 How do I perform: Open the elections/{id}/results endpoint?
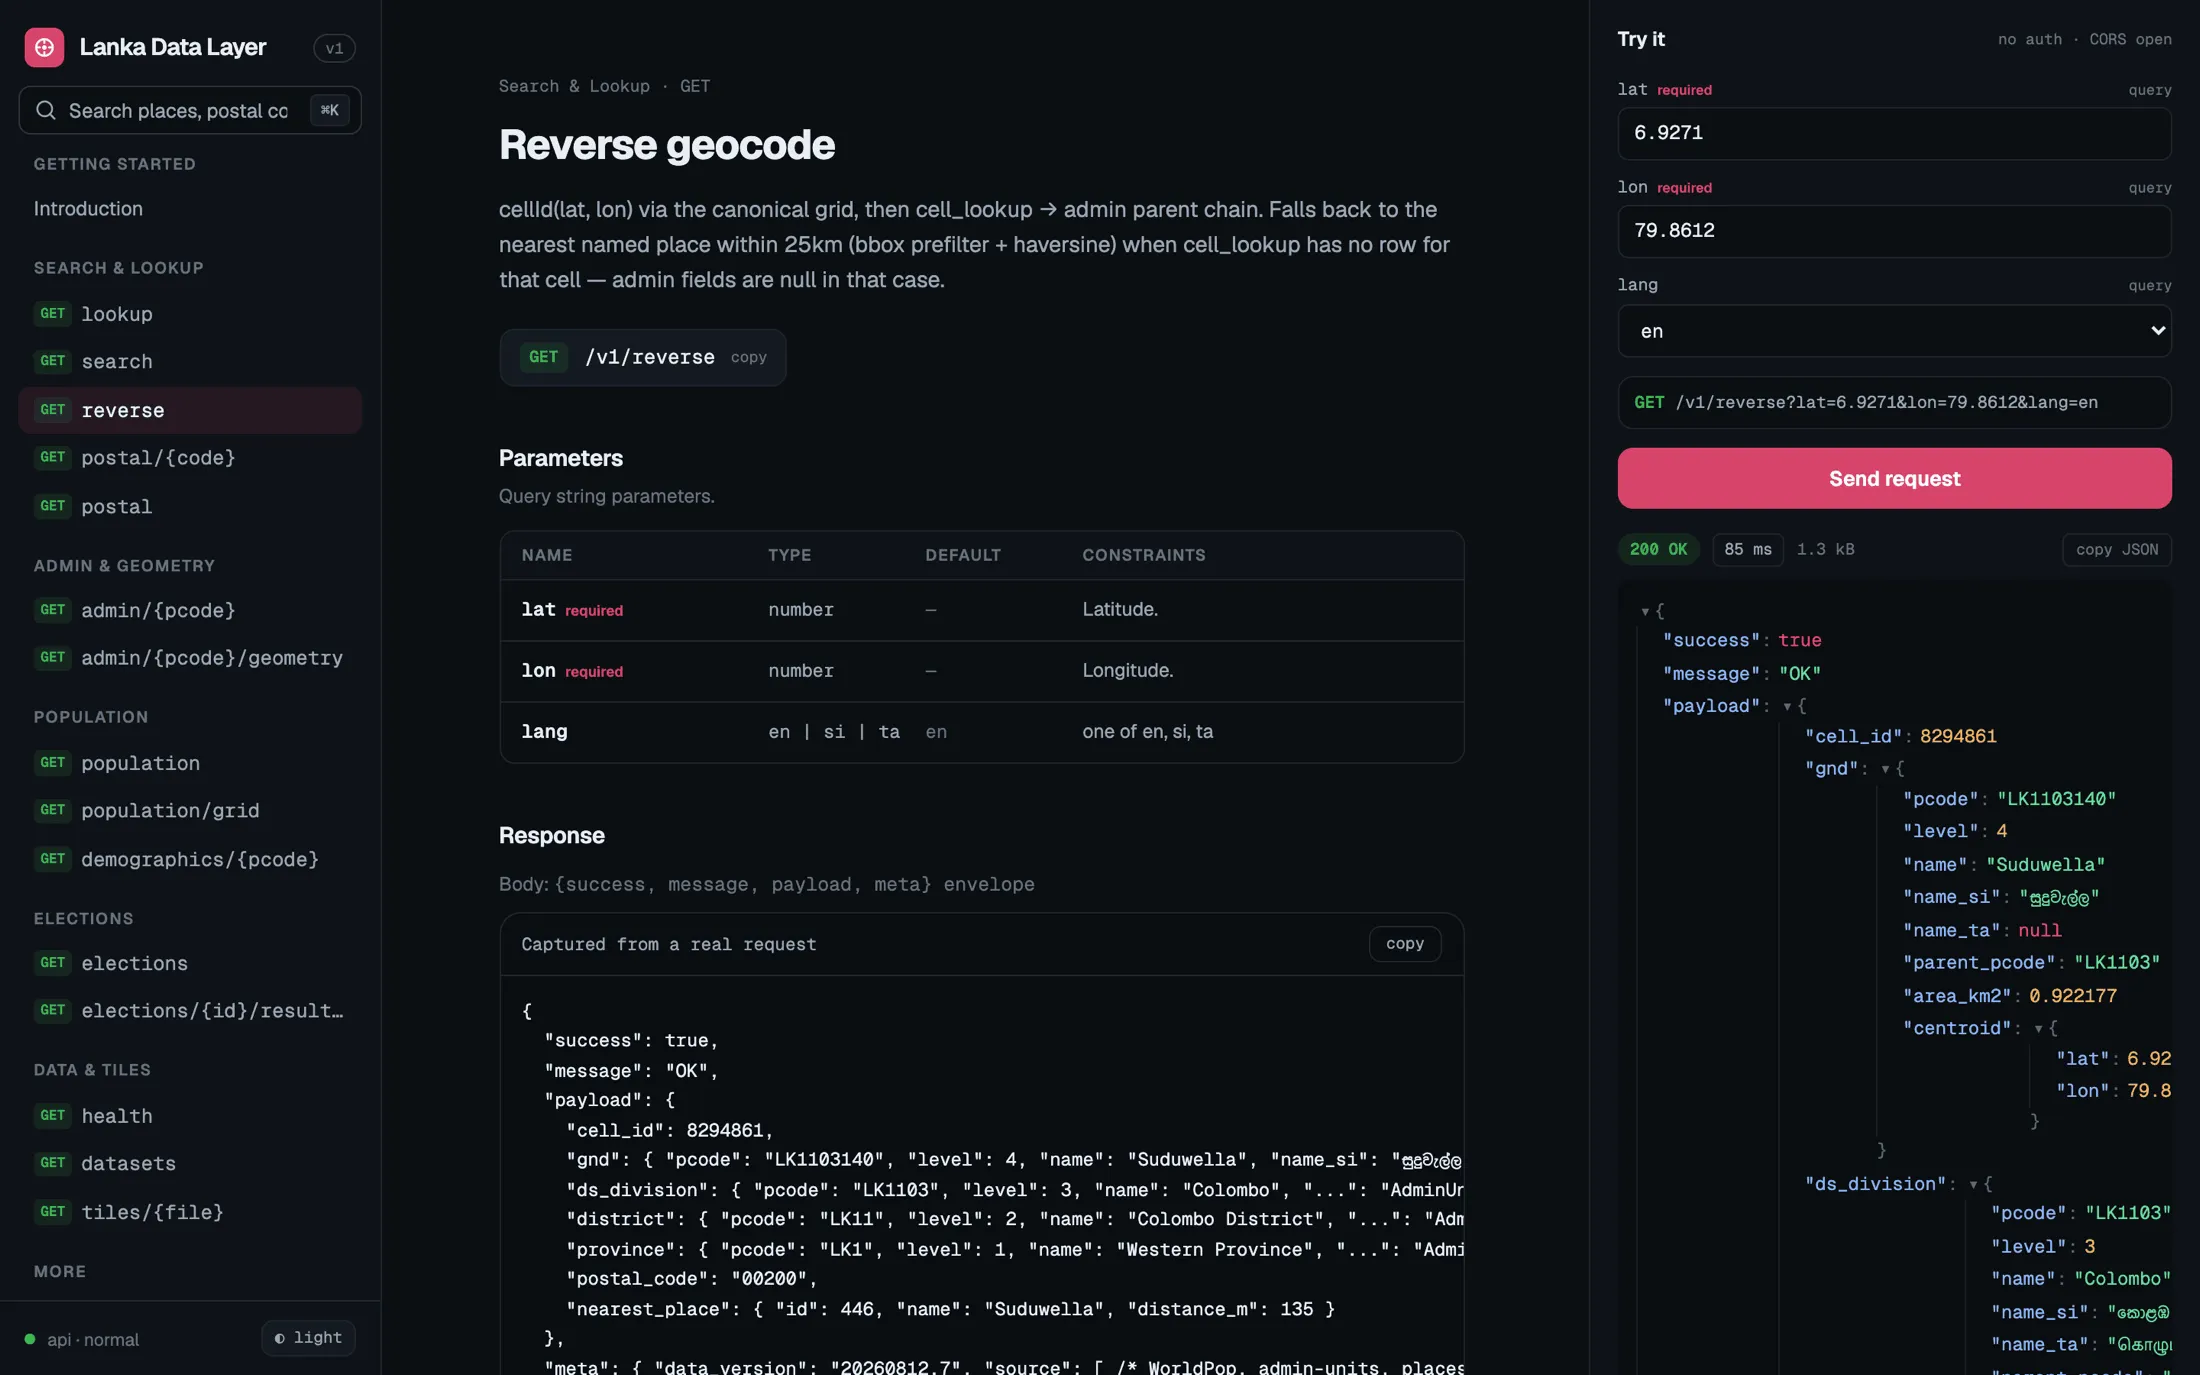point(190,1011)
